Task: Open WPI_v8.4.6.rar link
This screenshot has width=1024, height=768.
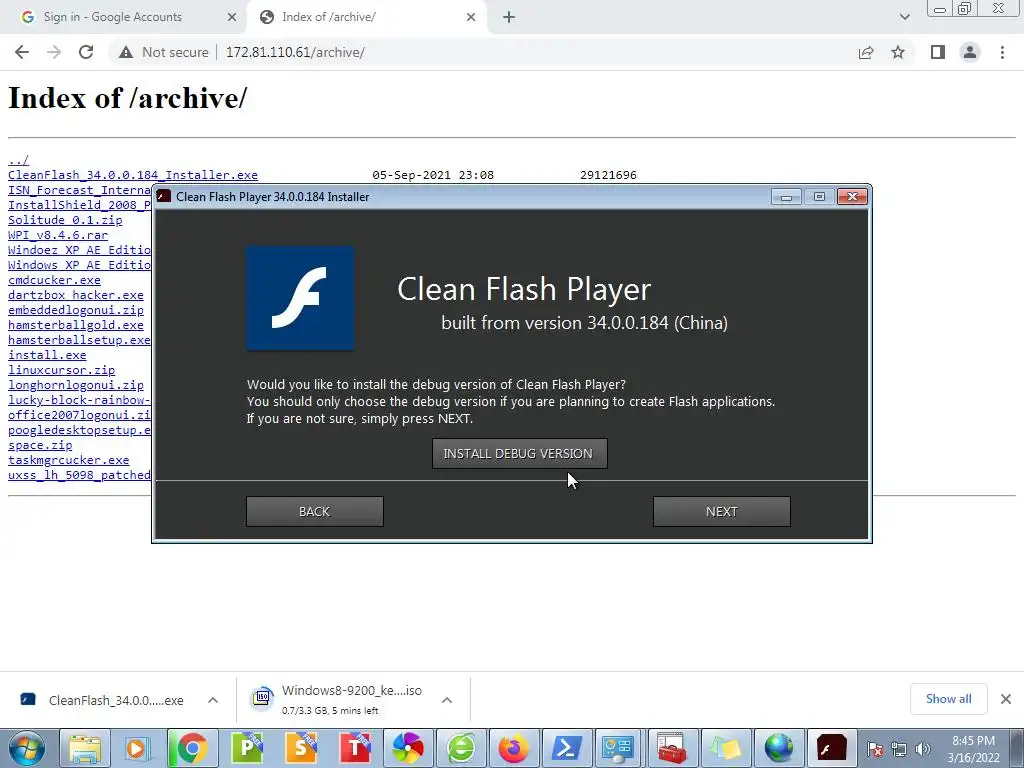Action: (x=57, y=235)
